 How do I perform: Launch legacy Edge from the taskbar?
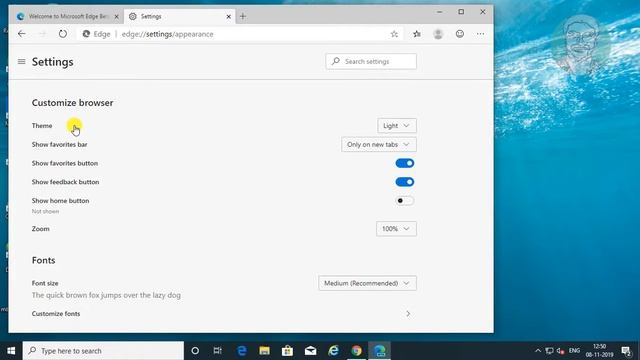(242, 351)
